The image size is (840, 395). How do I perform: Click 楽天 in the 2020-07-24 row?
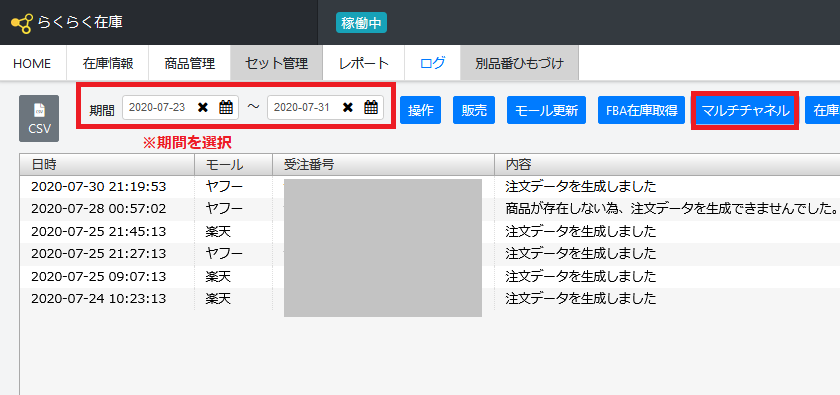coord(218,299)
